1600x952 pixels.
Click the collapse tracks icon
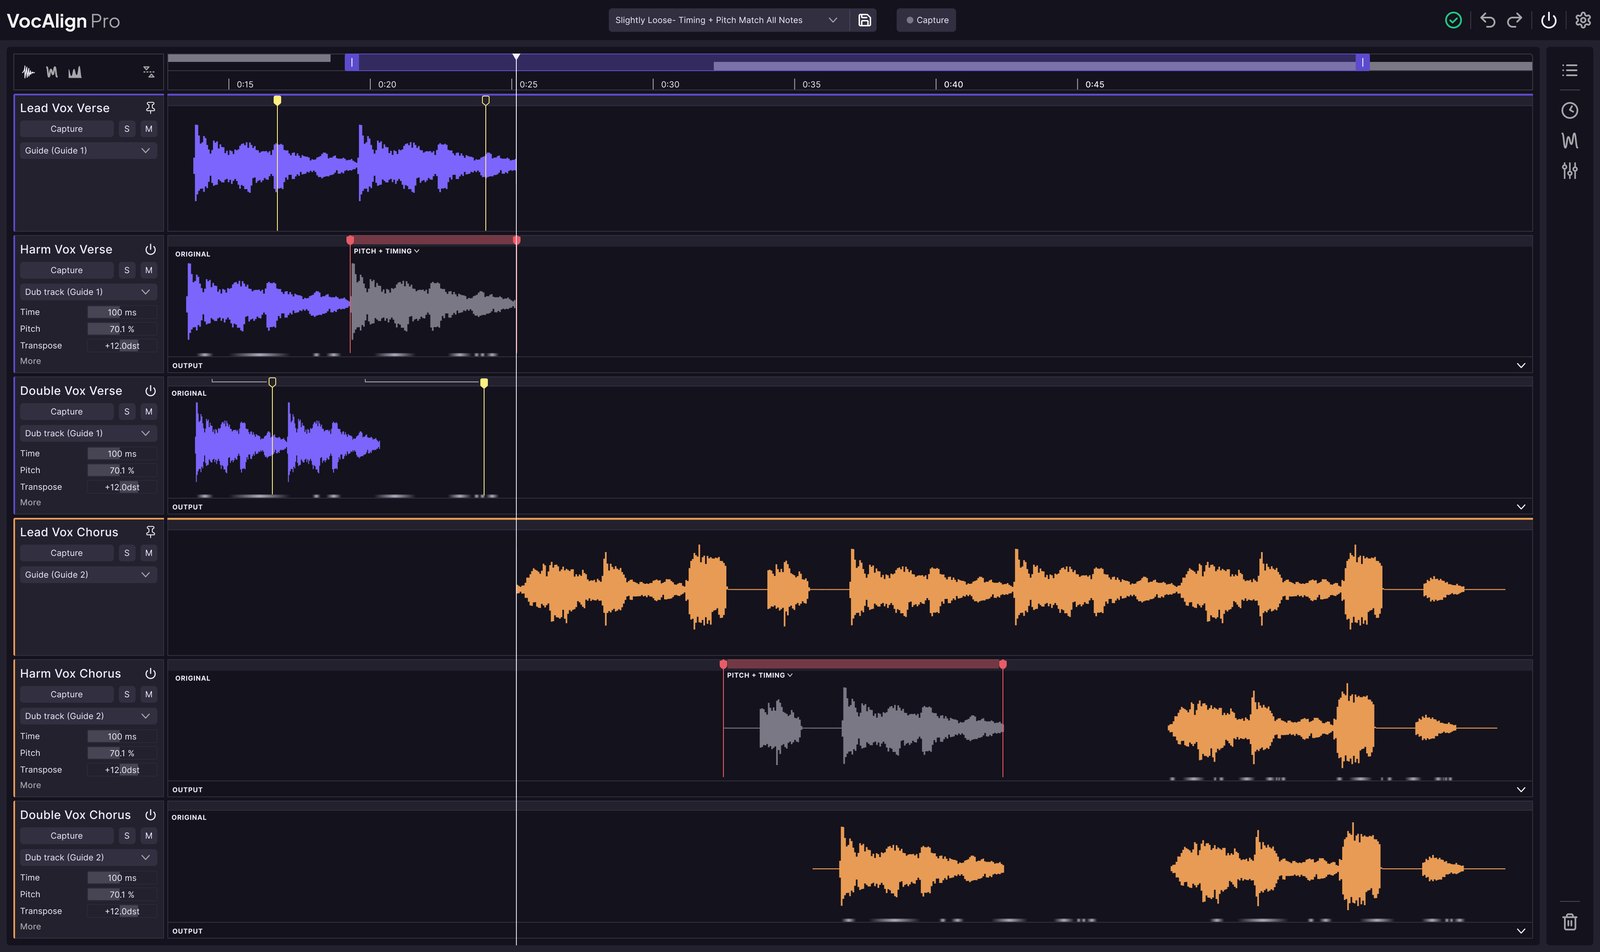(x=149, y=72)
